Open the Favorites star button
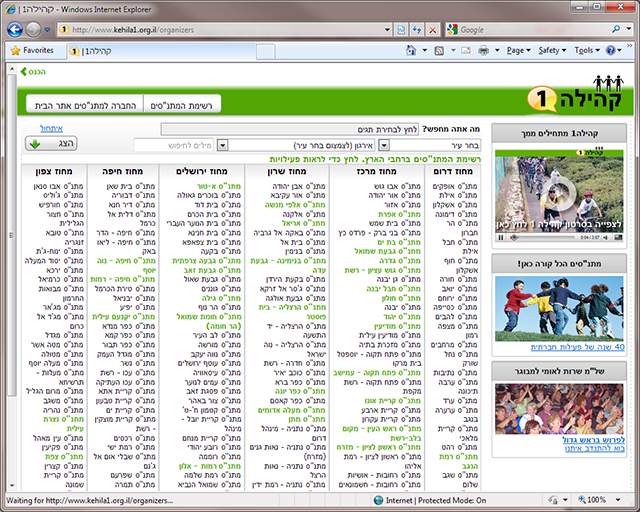Viewport: 640px width, 512px height. pyautogui.click(x=33, y=51)
